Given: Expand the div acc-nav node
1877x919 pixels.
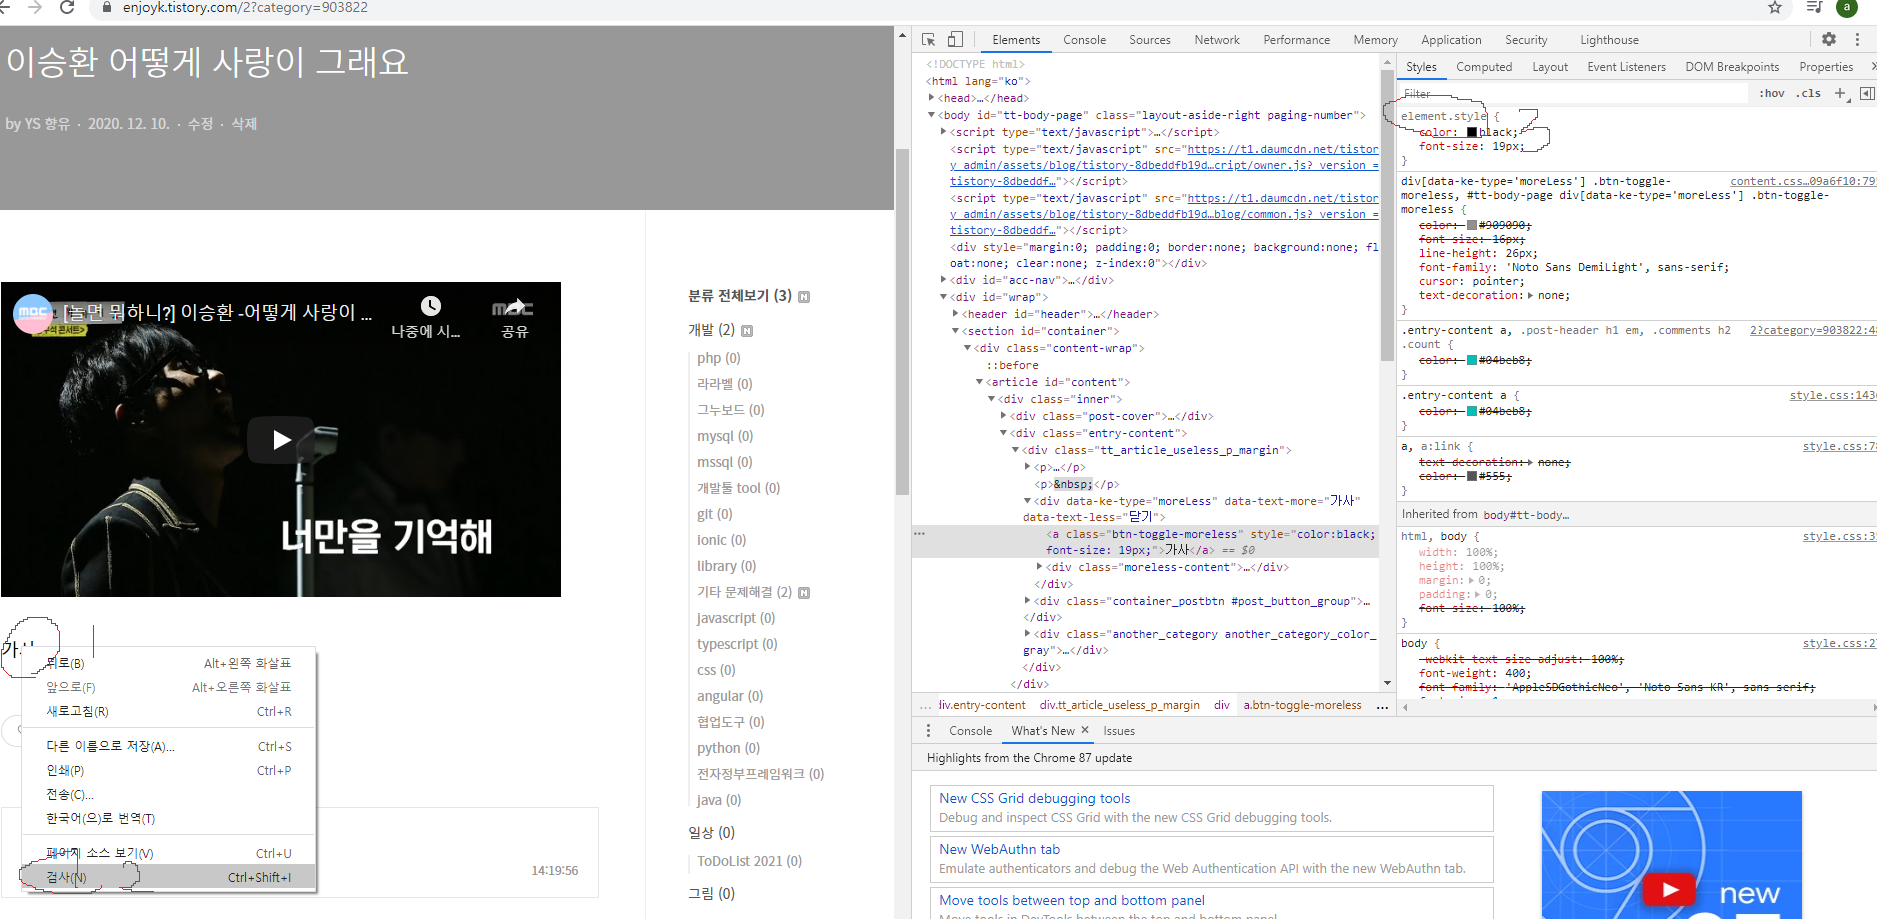Looking at the screenshot, I should (x=943, y=280).
